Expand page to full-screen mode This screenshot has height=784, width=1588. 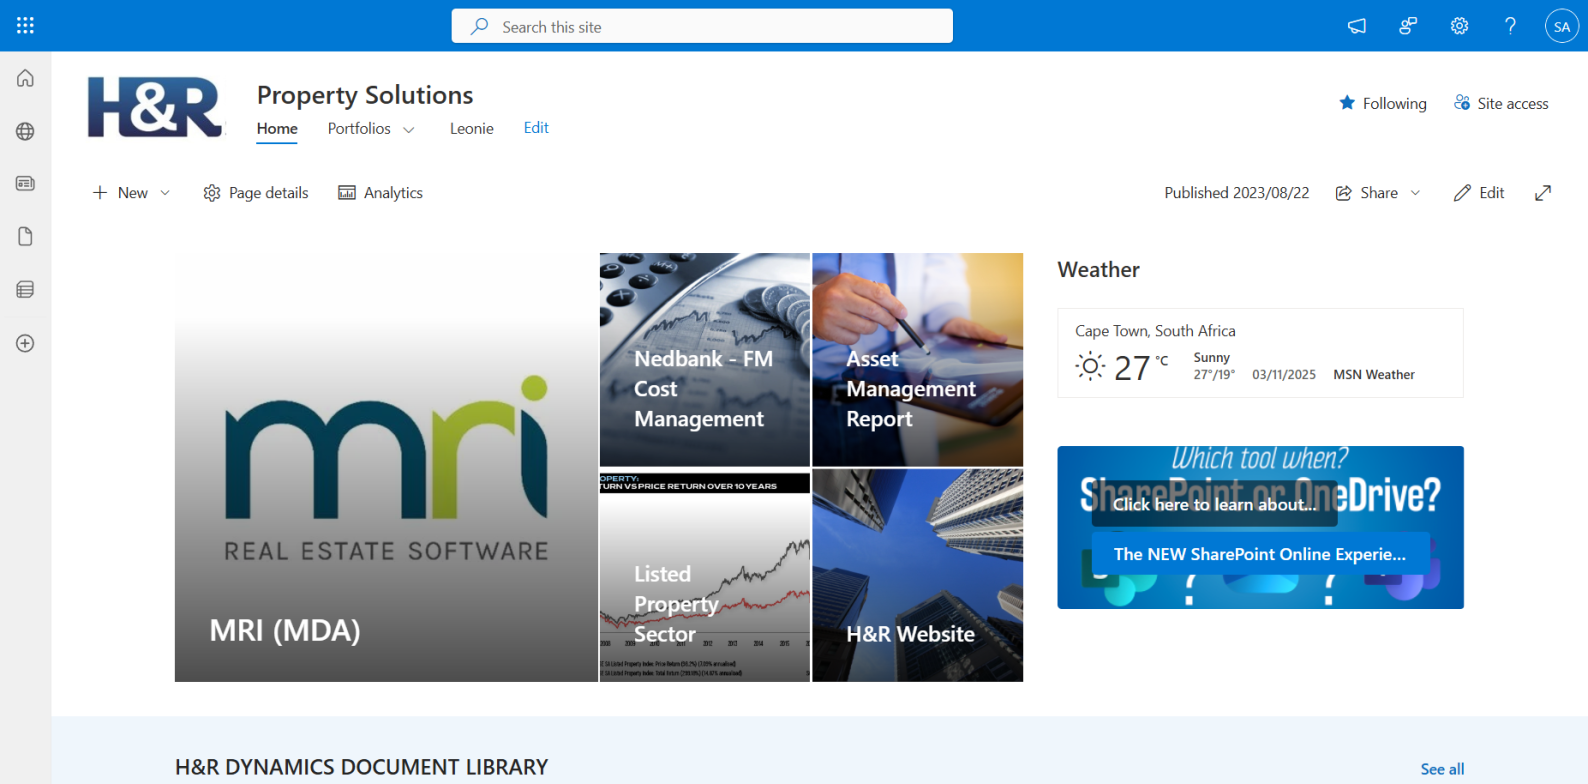point(1543,193)
